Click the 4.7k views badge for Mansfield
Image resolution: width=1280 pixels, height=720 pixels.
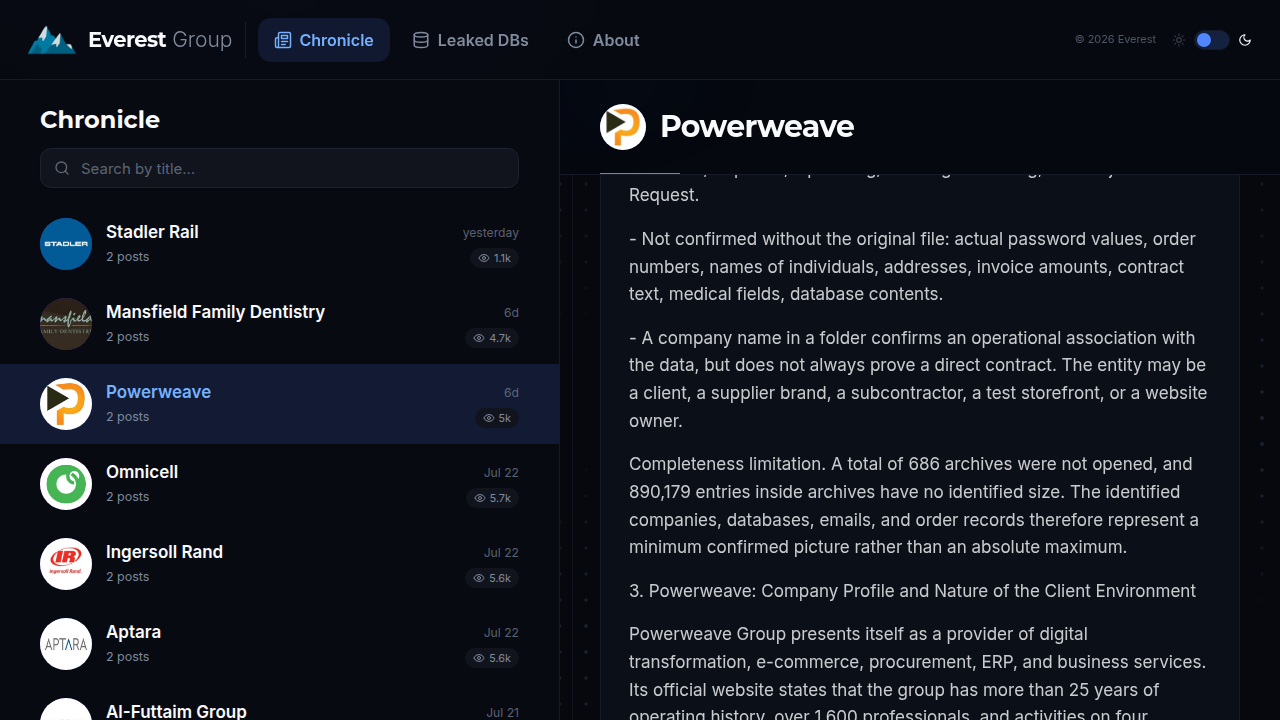pyautogui.click(x=492, y=338)
